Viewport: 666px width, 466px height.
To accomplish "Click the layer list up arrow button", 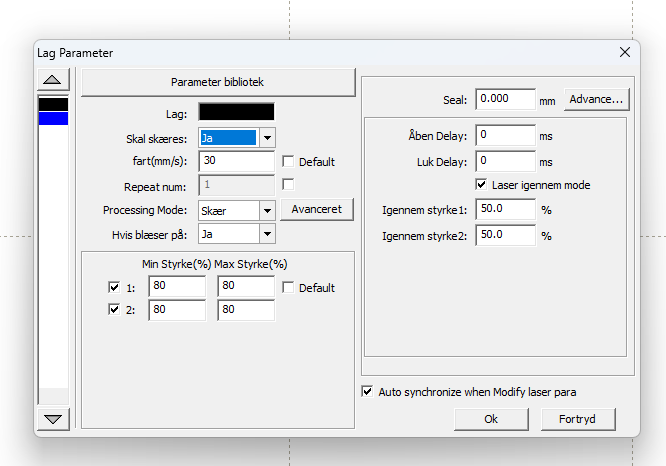I will tap(53, 79).
